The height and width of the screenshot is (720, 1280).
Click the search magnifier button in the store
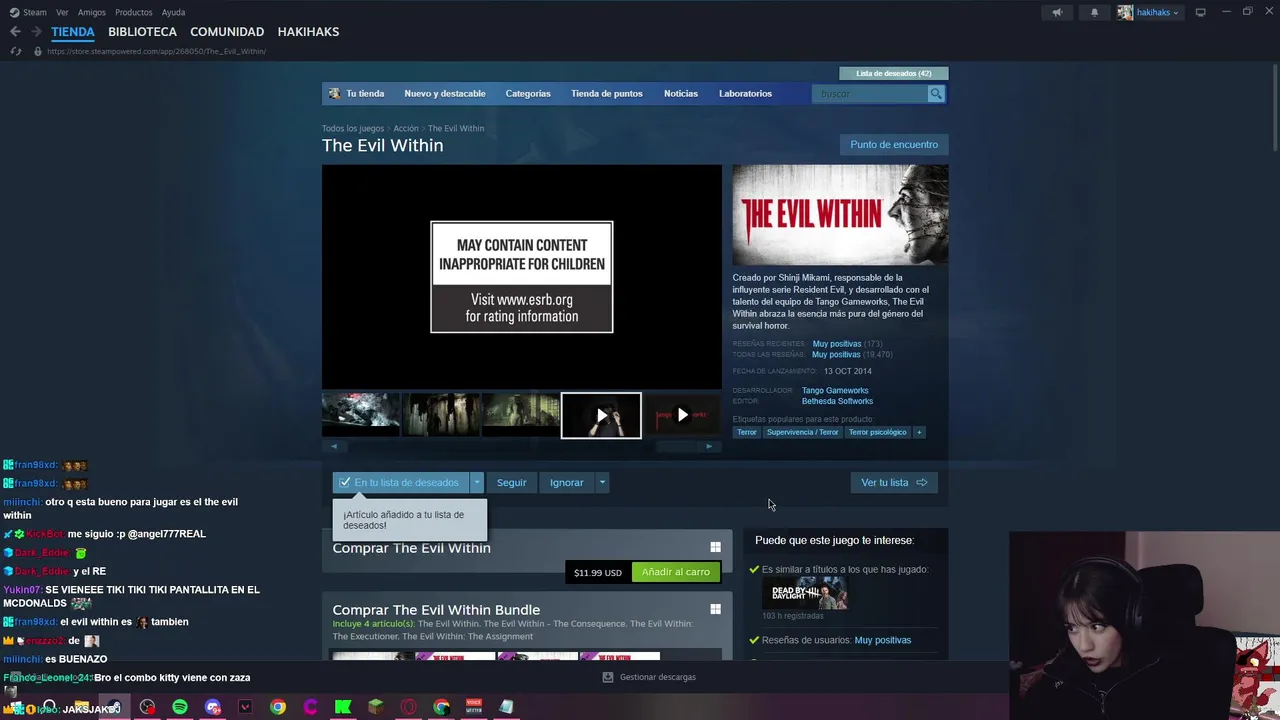pos(936,93)
